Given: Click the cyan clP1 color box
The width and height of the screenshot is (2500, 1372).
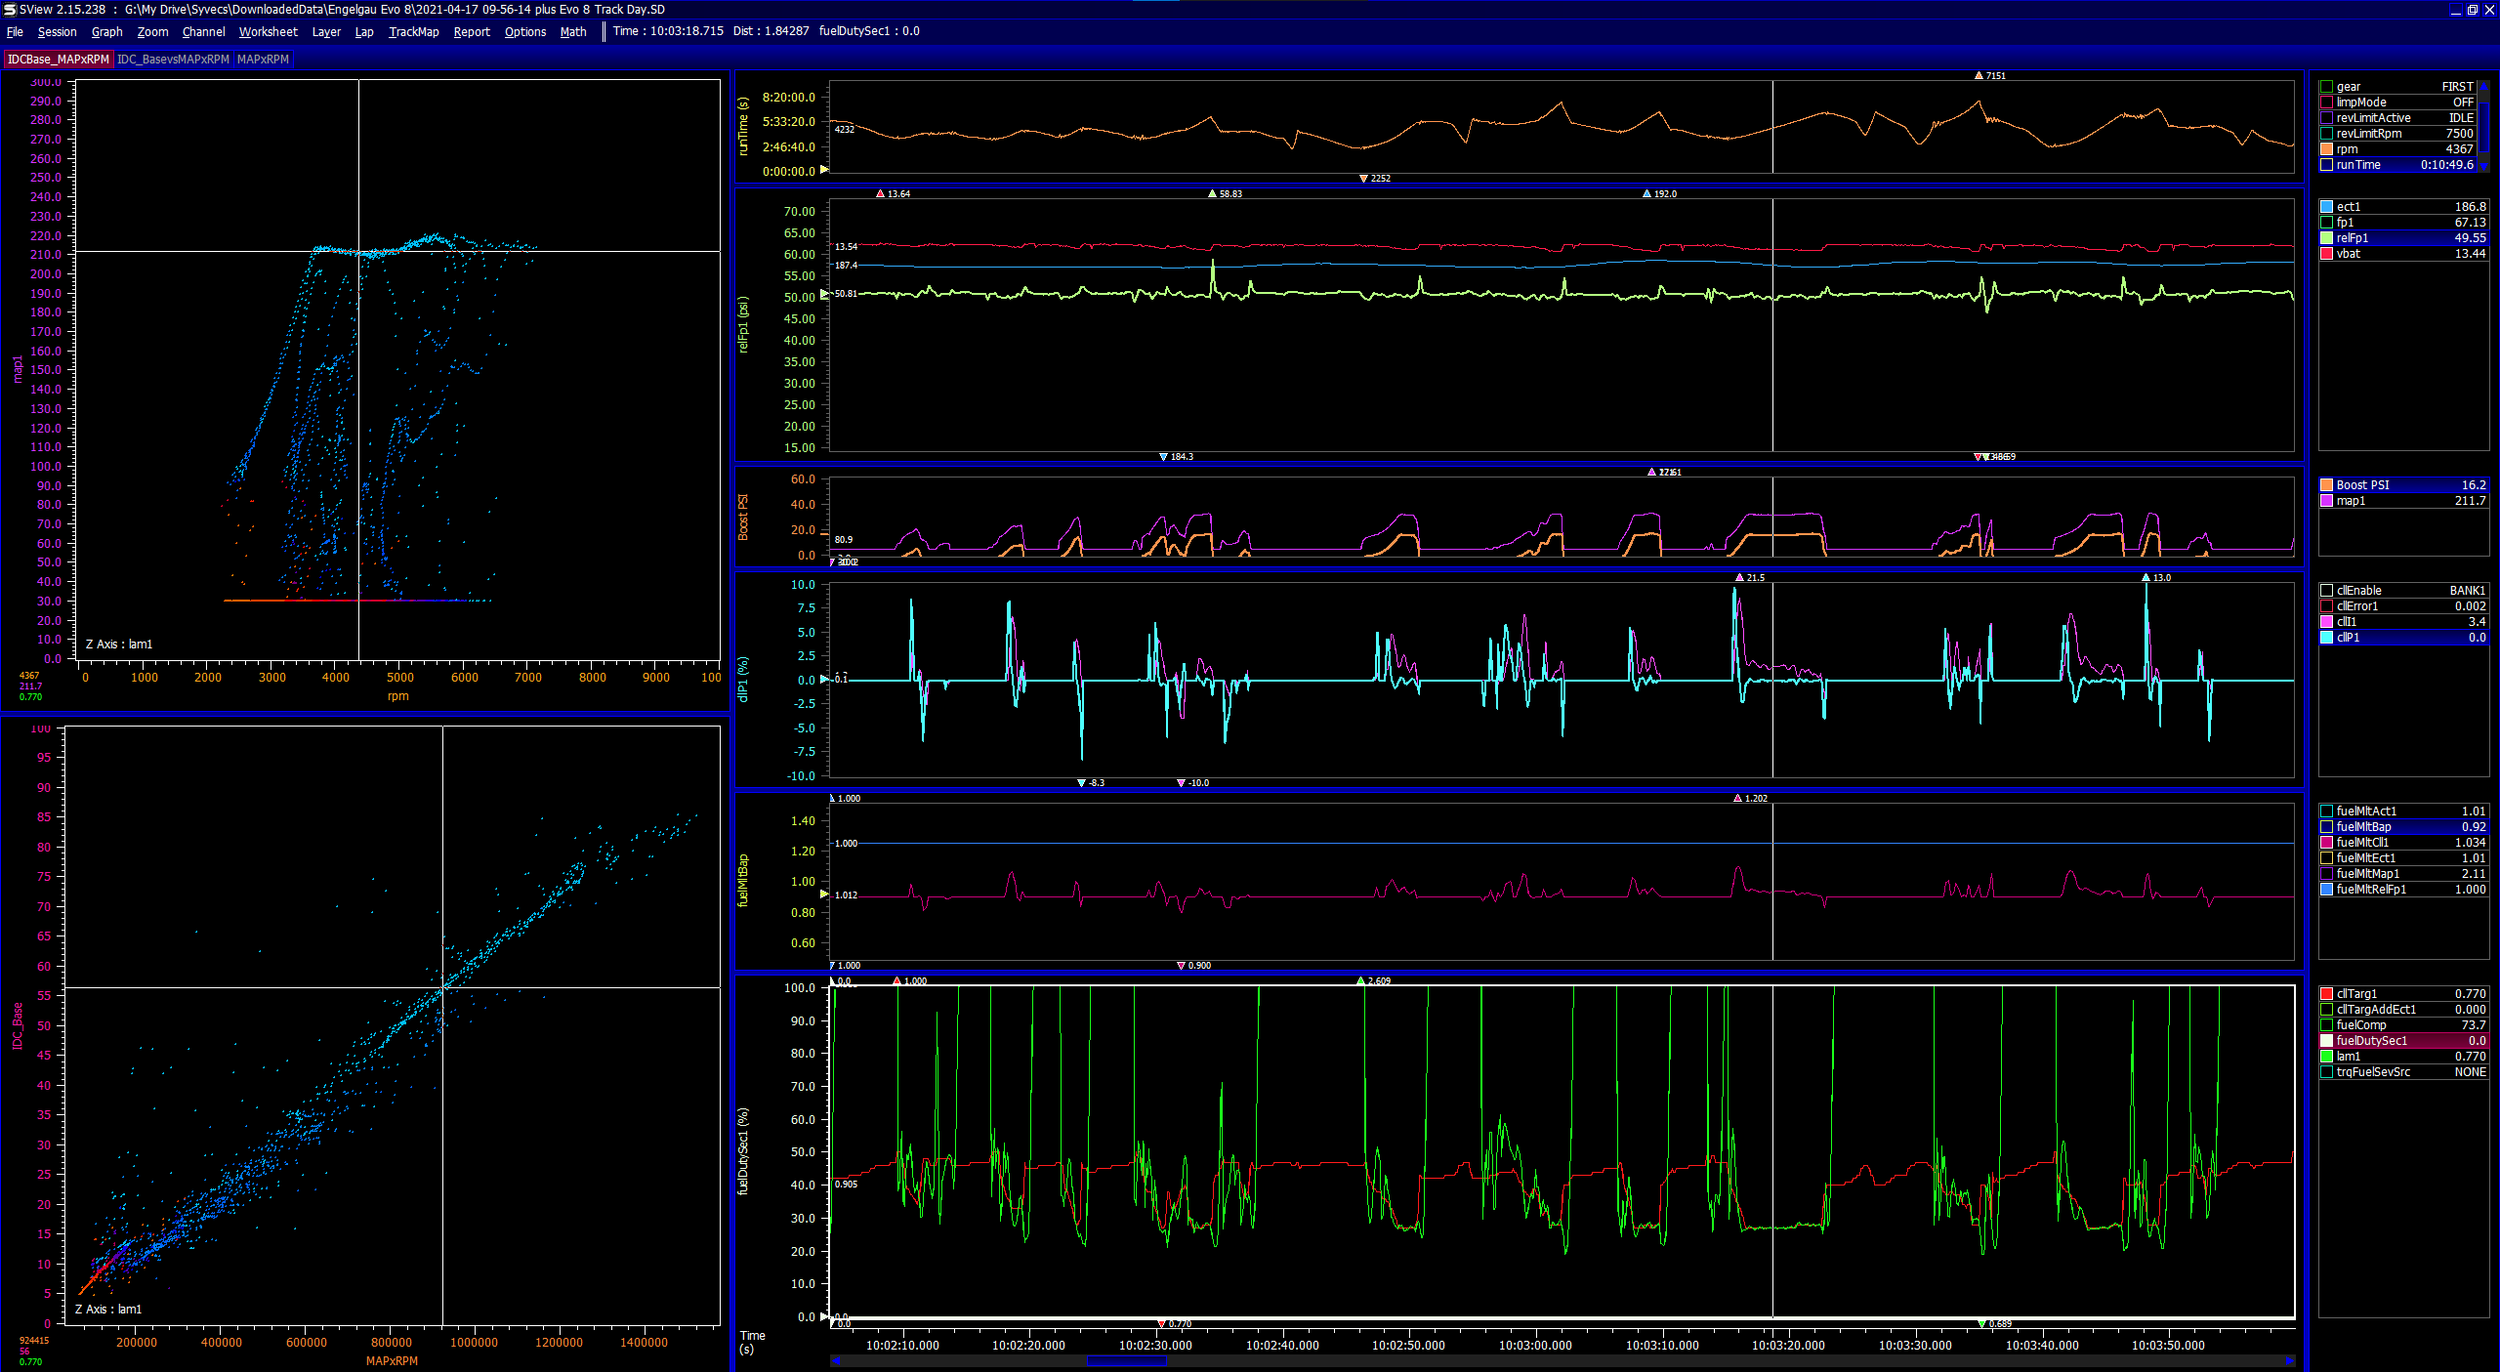Looking at the screenshot, I should 2329,637.
